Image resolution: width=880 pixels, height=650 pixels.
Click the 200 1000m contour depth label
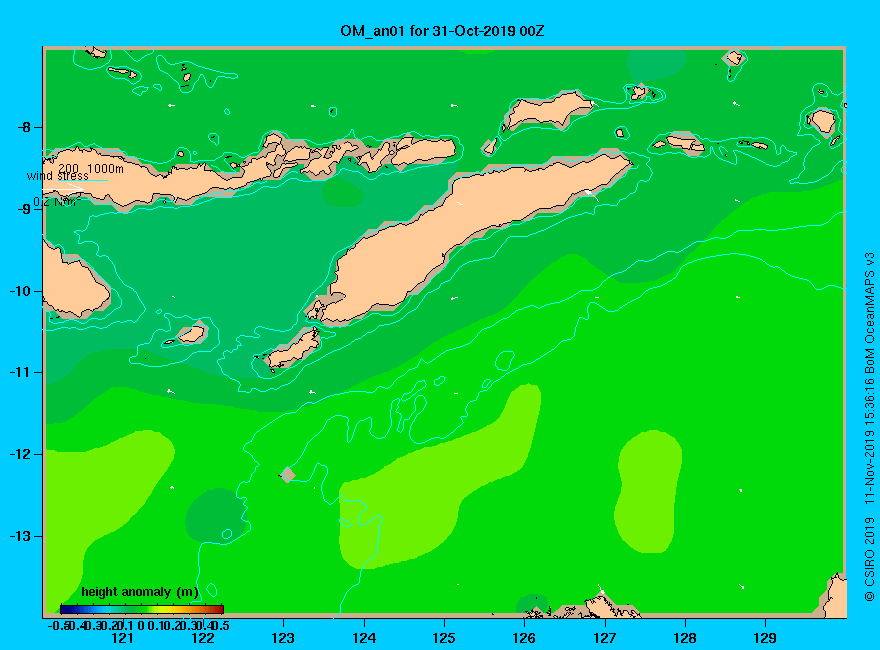(x=91, y=168)
